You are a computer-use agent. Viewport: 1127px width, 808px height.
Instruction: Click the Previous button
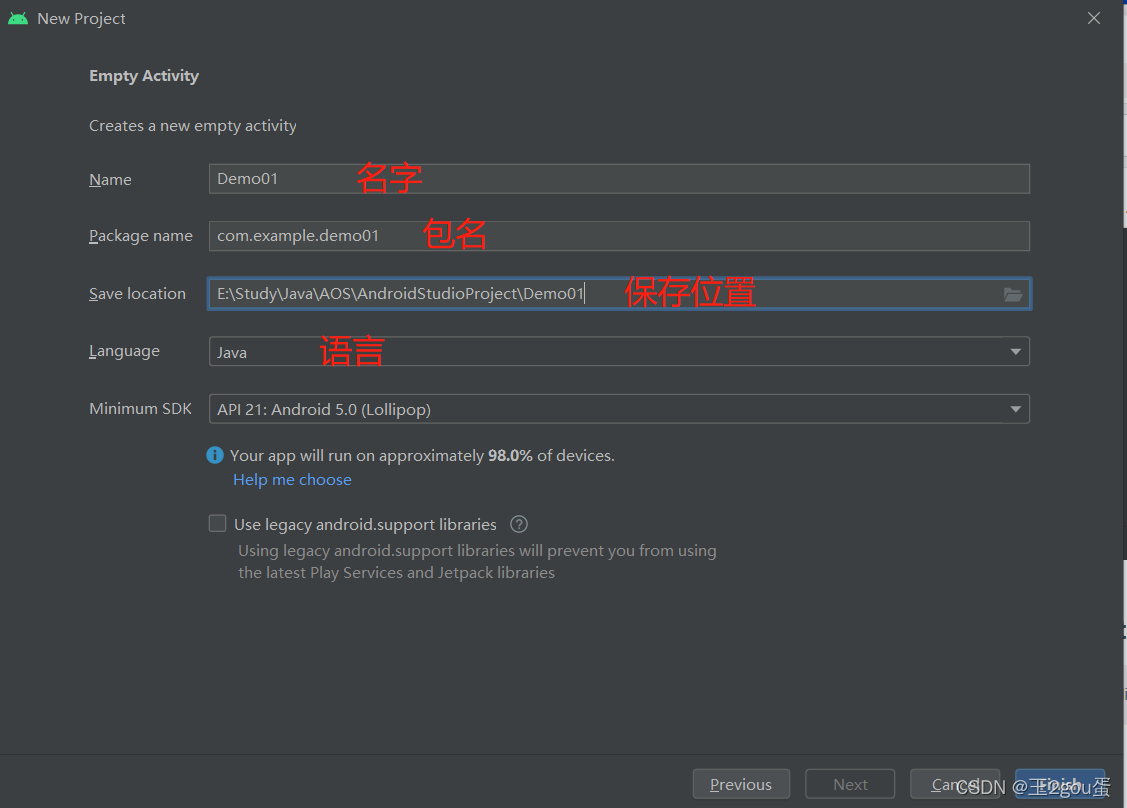click(741, 784)
